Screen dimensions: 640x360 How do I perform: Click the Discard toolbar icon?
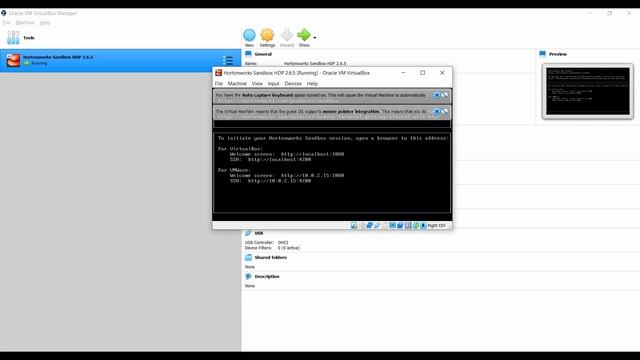click(x=287, y=35)
